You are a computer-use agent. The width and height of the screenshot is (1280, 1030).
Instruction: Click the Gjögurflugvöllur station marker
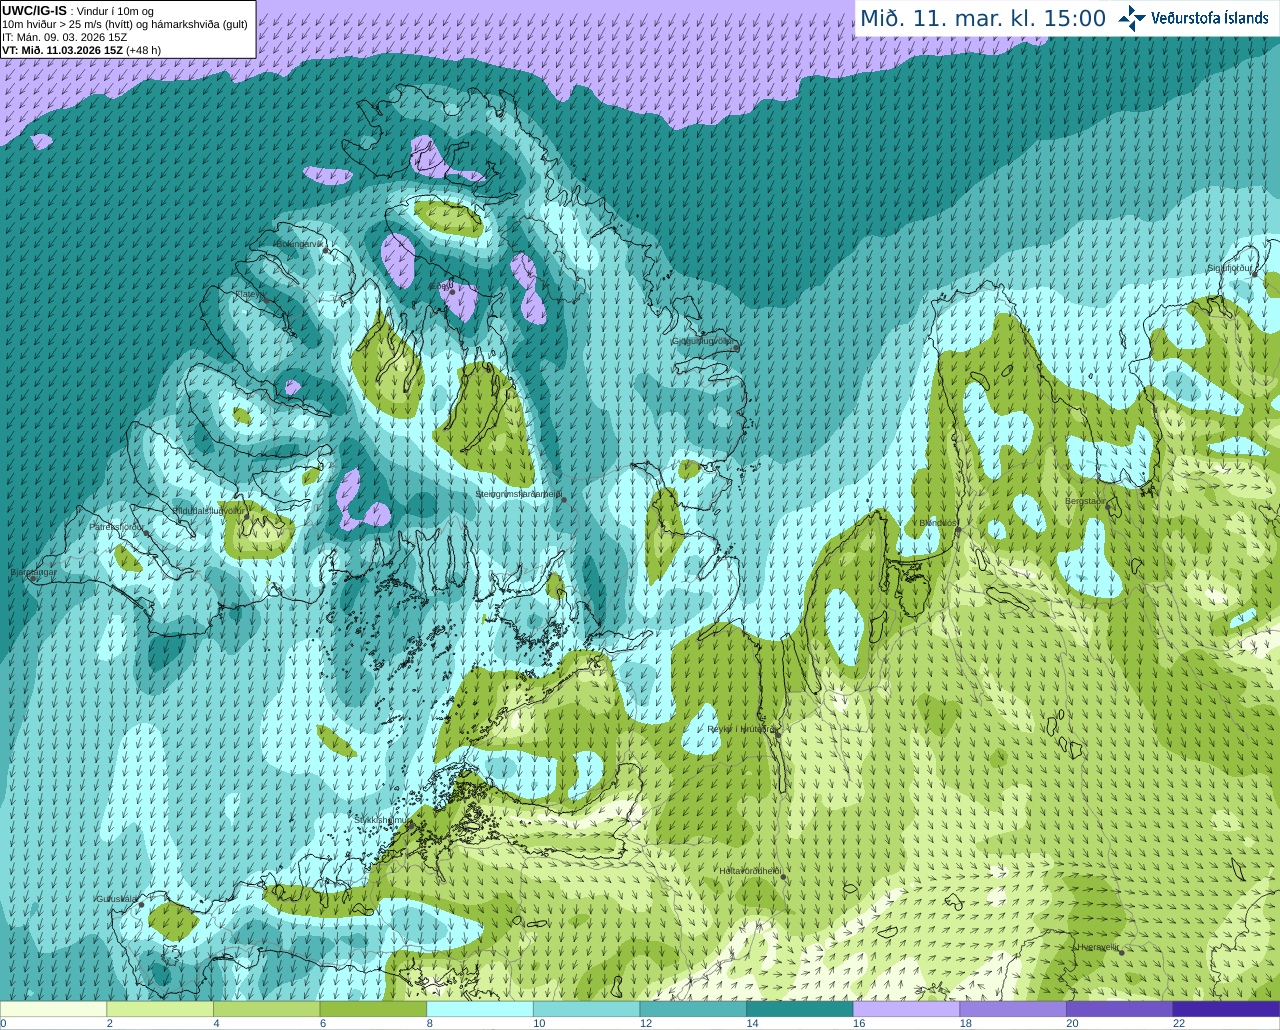click(x=737, y=348)
